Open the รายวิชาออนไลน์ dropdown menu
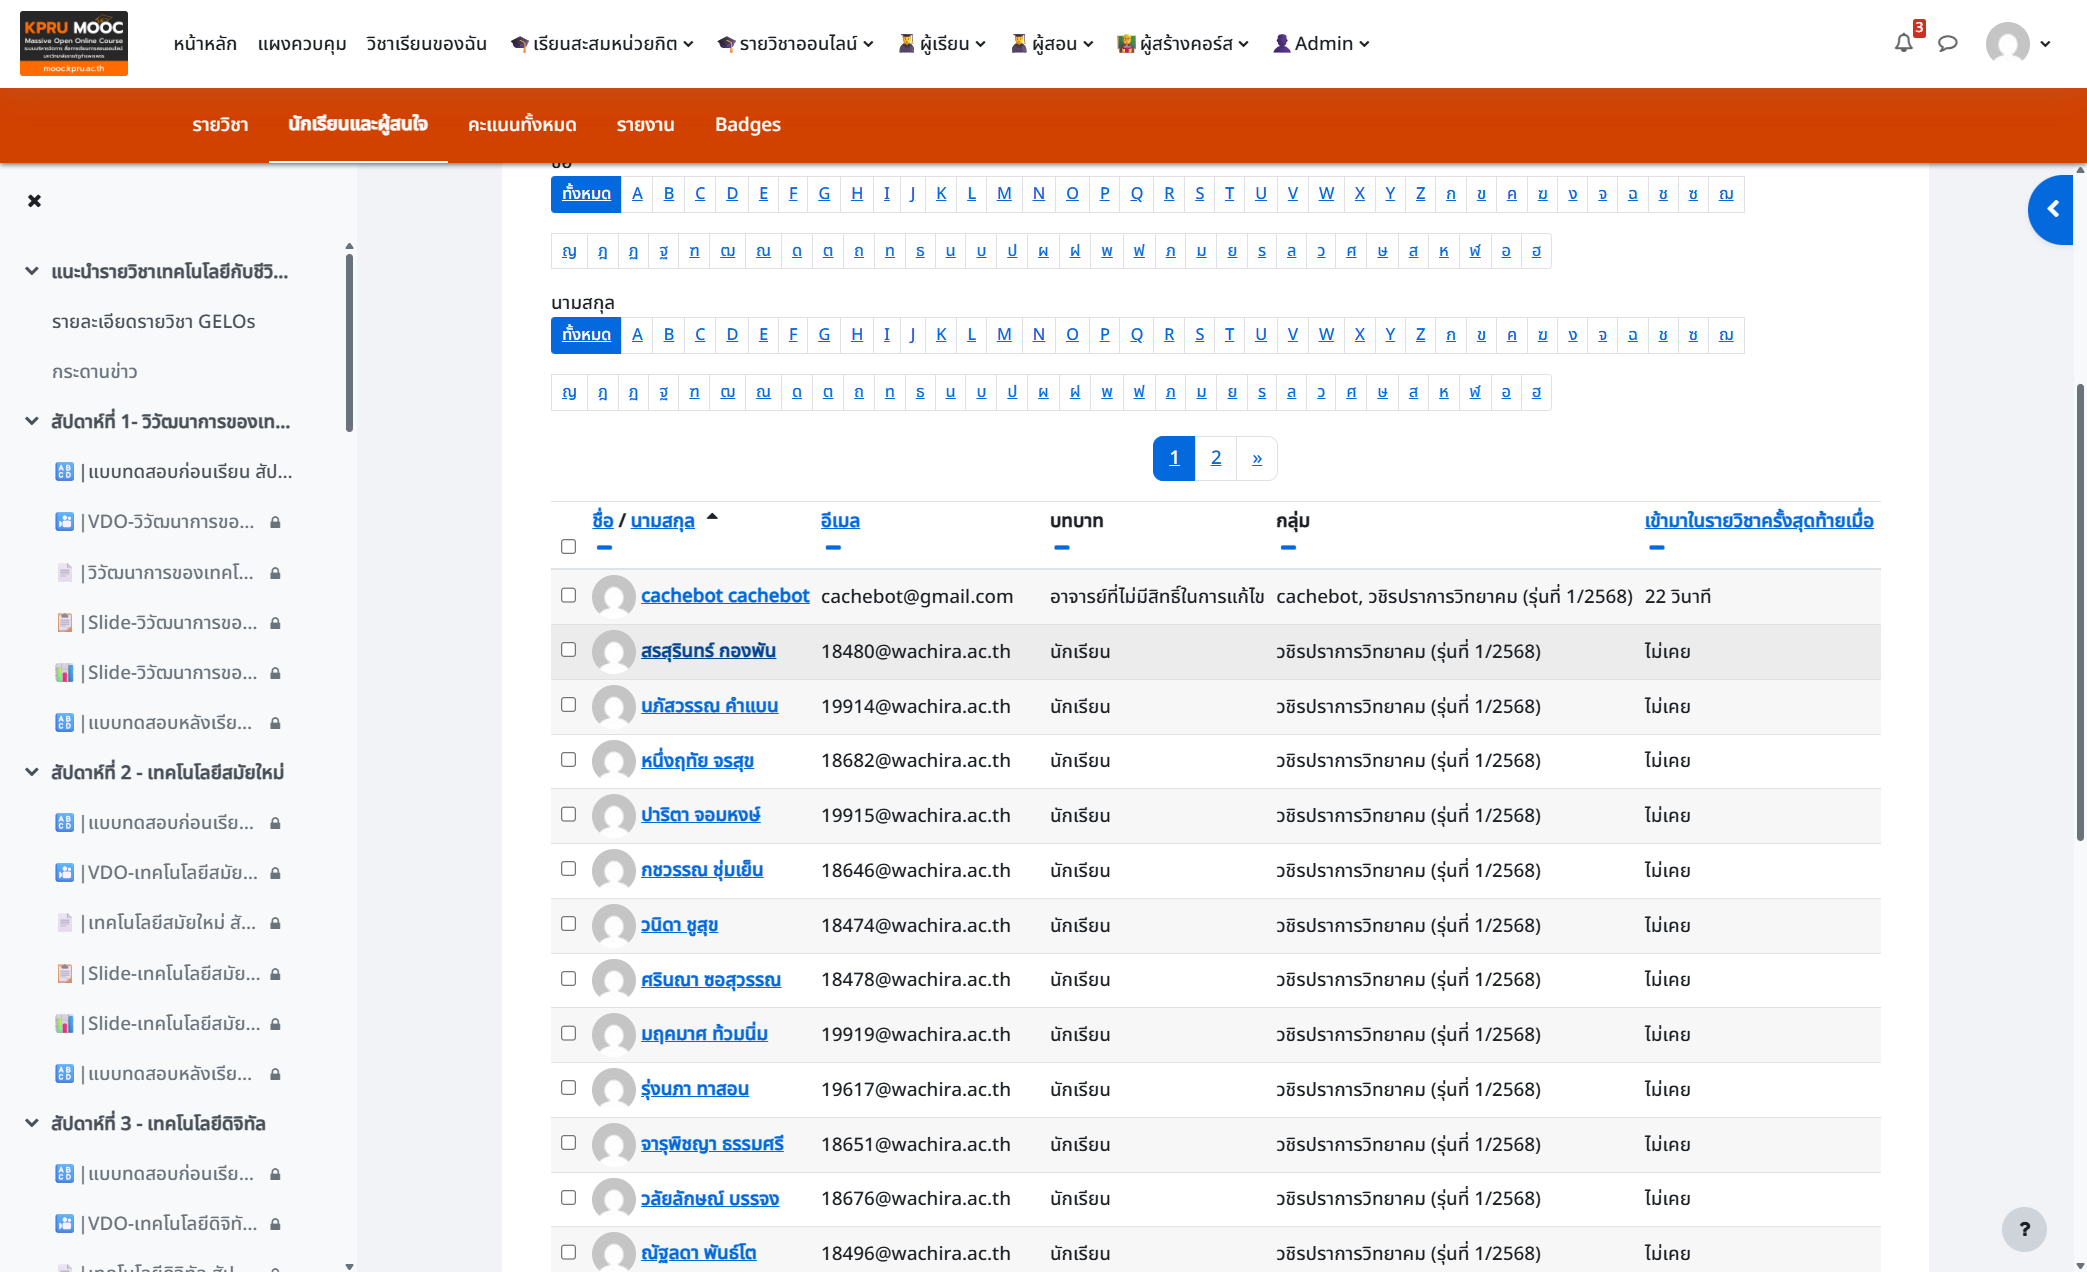 coord(795,43)
